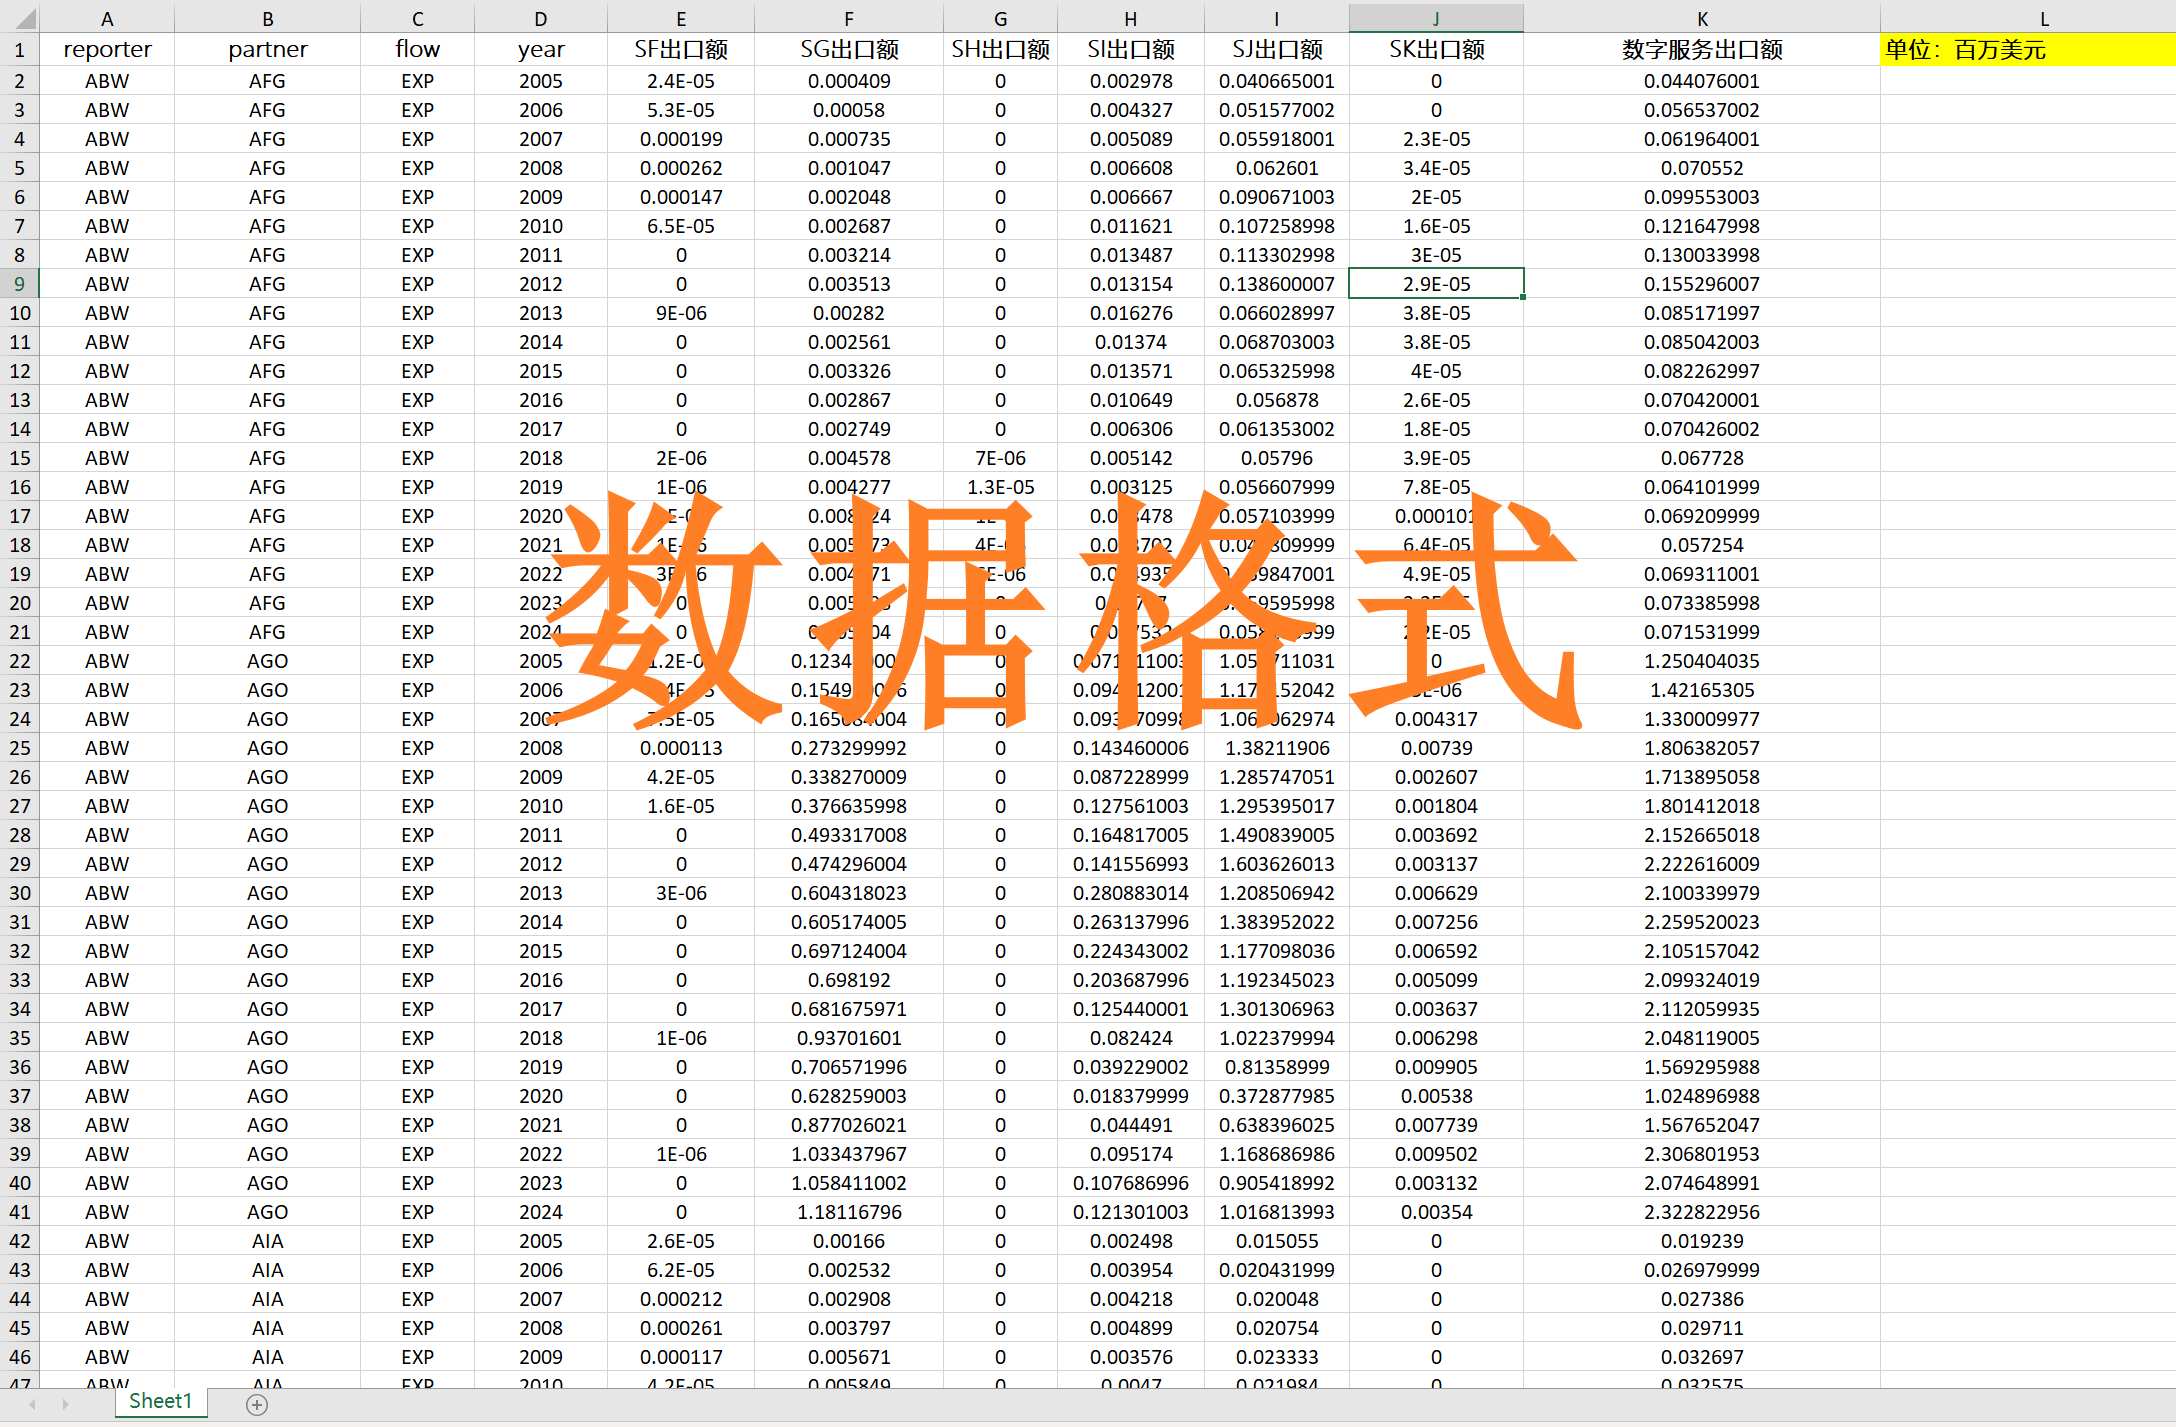Select the active cell showing 2.9E-05

[x=1435, y=284]
